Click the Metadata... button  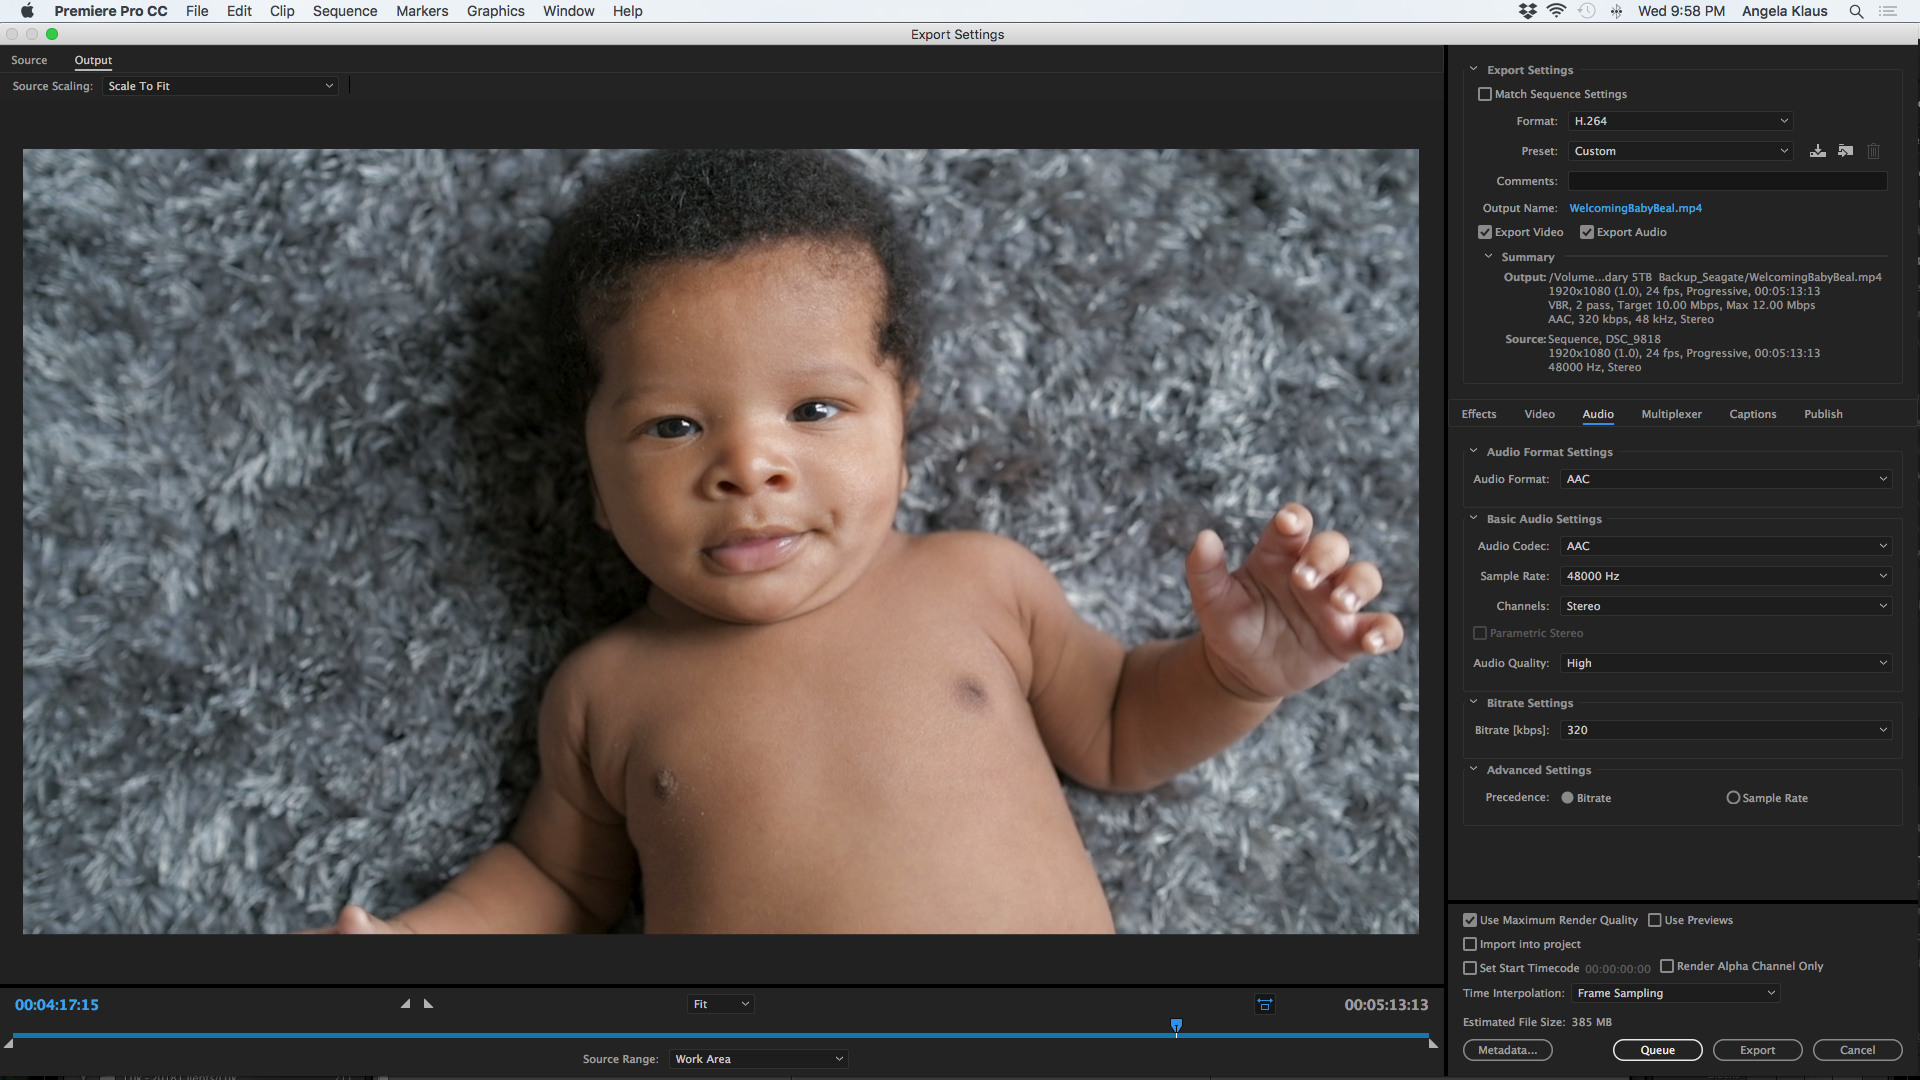click(1508, 1050)
